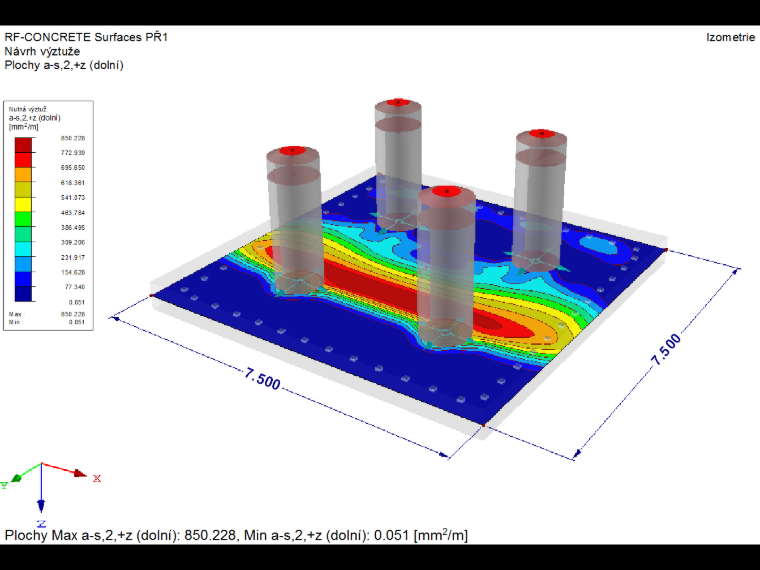Click the light blue legend swatch
The height and width of the screenshot is (570, 760).
[23, 265]
